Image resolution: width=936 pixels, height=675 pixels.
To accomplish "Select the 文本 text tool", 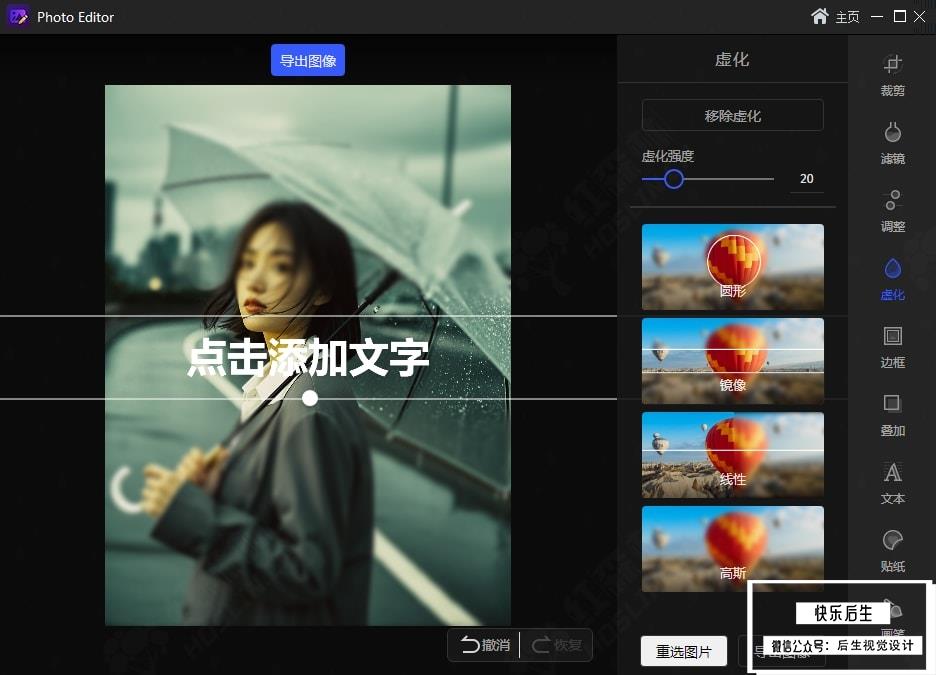I will point(892,483).
